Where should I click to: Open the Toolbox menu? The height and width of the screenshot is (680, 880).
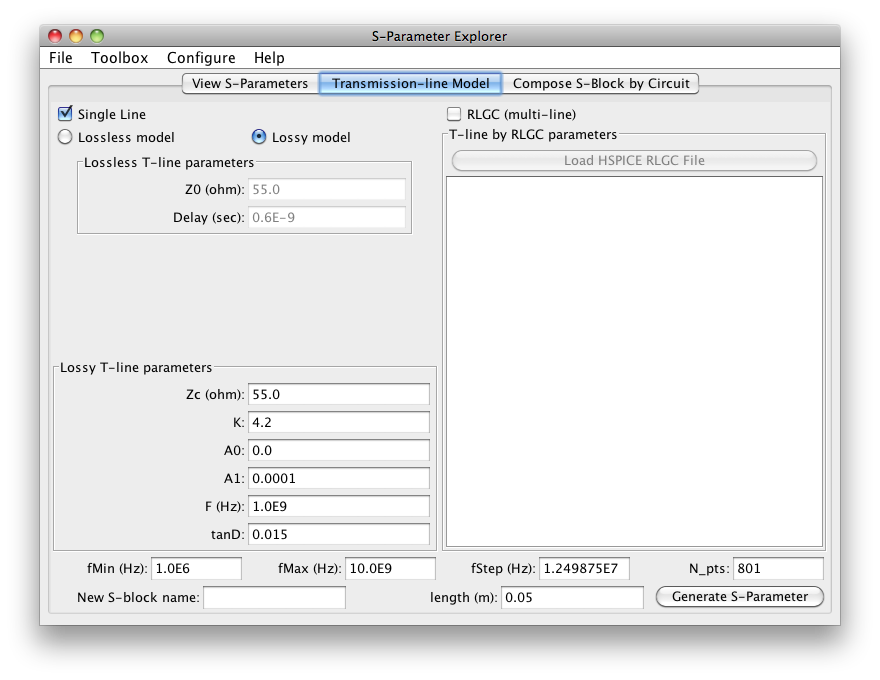coord(119,58)
